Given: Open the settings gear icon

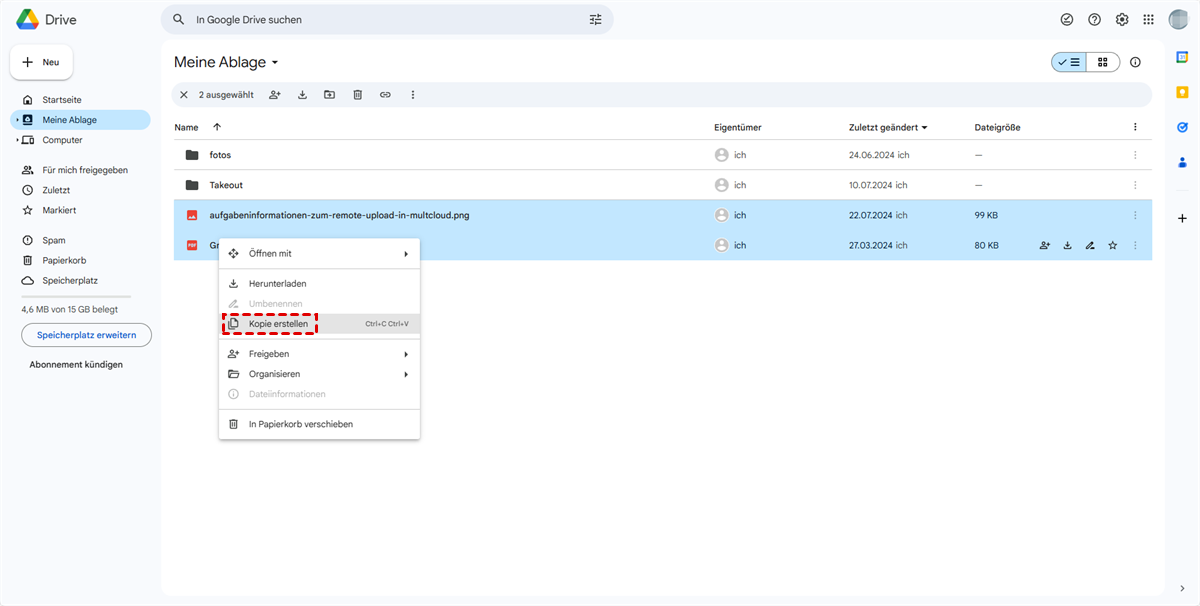Looking at the screenshot, I should (1122, 19).
